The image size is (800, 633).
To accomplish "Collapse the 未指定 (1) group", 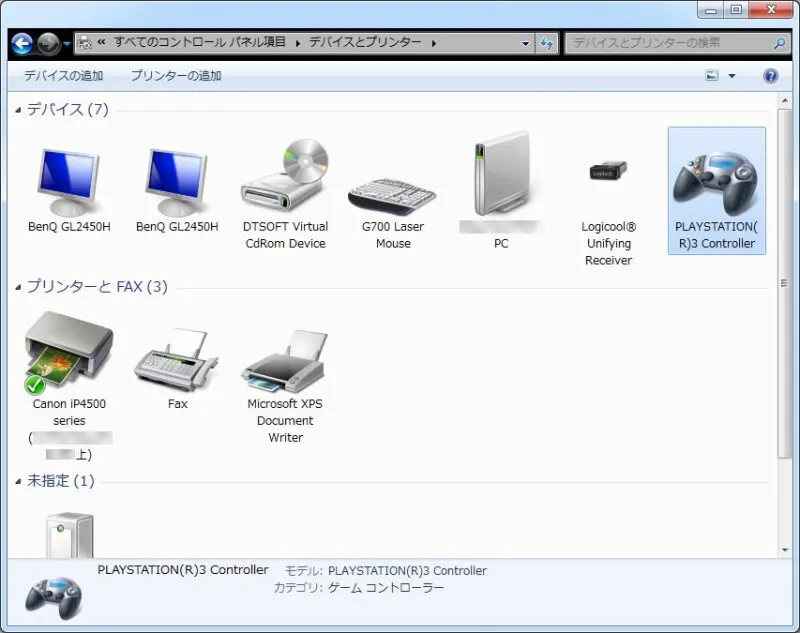I will pos(18,481).
